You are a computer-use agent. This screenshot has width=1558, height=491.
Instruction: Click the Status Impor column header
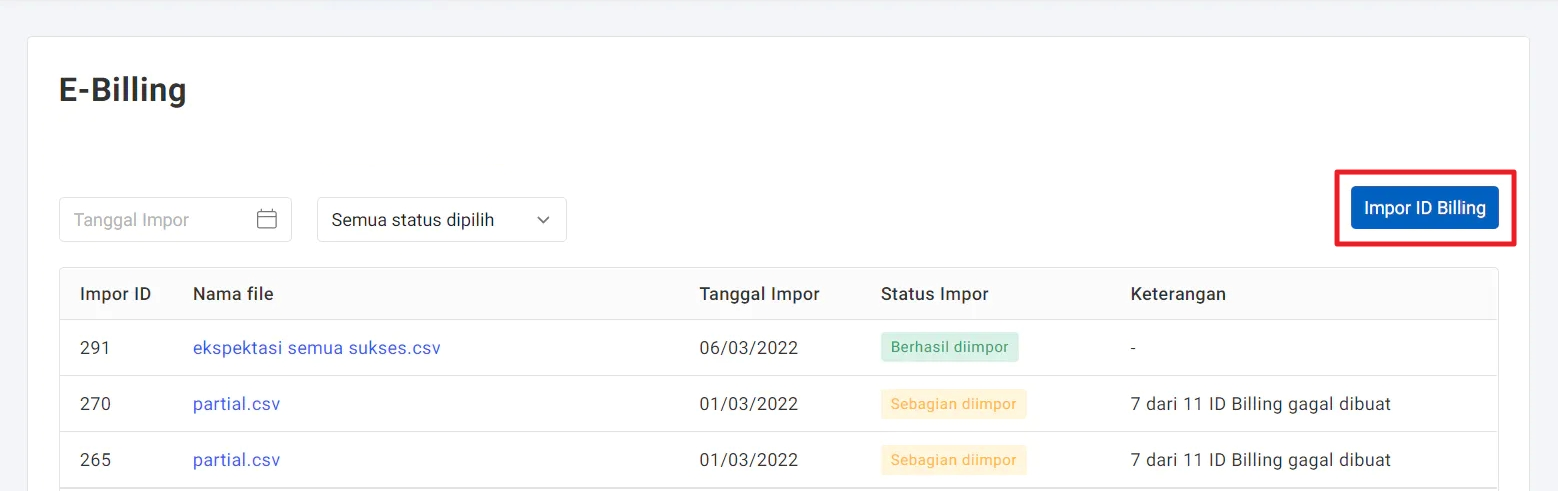[934, 294]
